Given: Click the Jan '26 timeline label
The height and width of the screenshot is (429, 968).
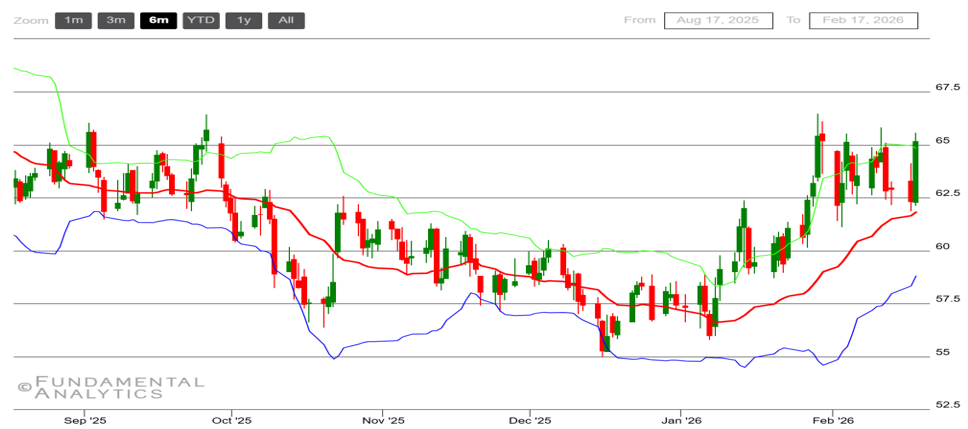Looking at the screenshot, I should [680, 421].
